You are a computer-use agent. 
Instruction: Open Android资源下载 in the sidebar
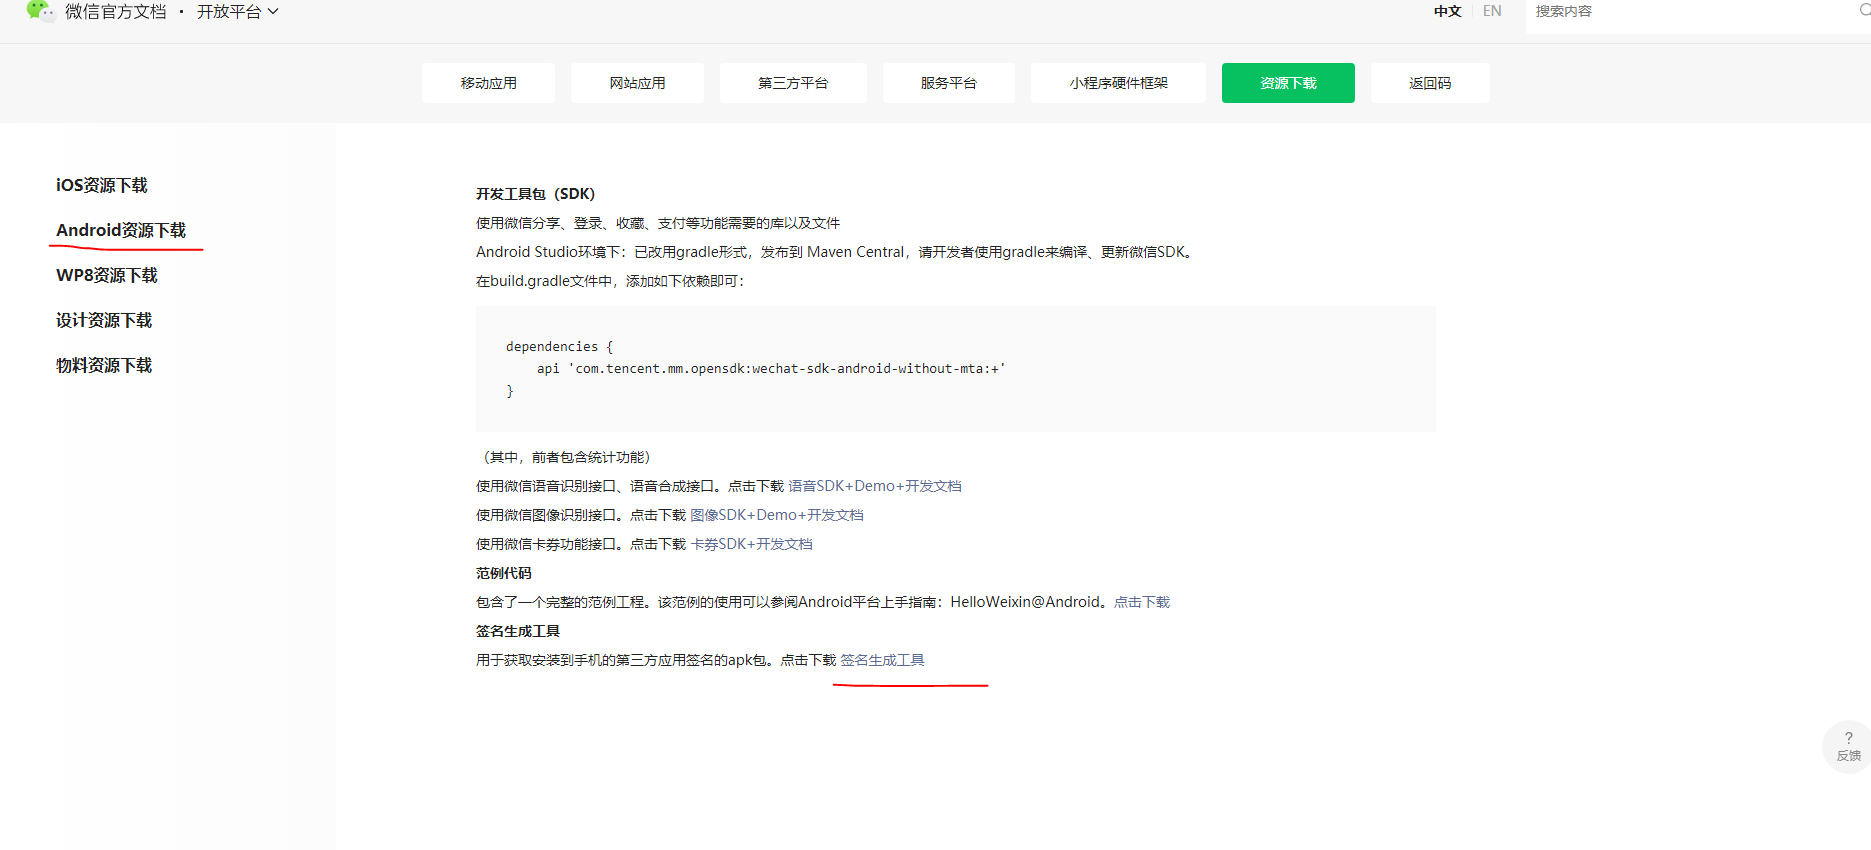coord(121,230)
